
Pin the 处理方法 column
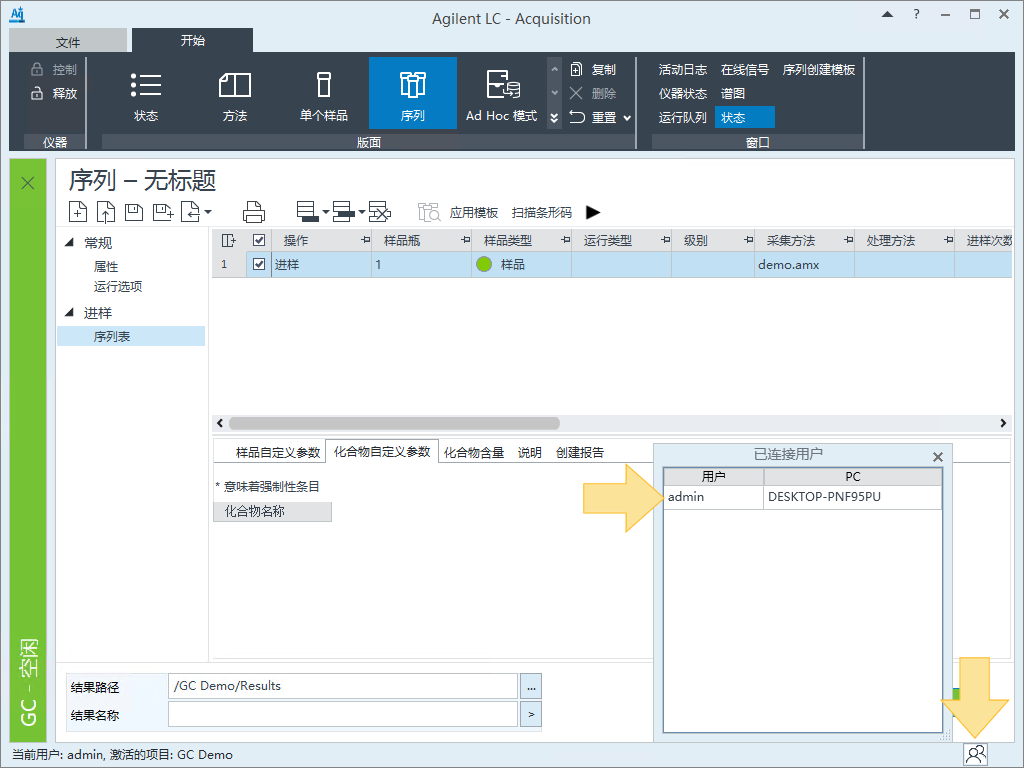click(948, 240)
